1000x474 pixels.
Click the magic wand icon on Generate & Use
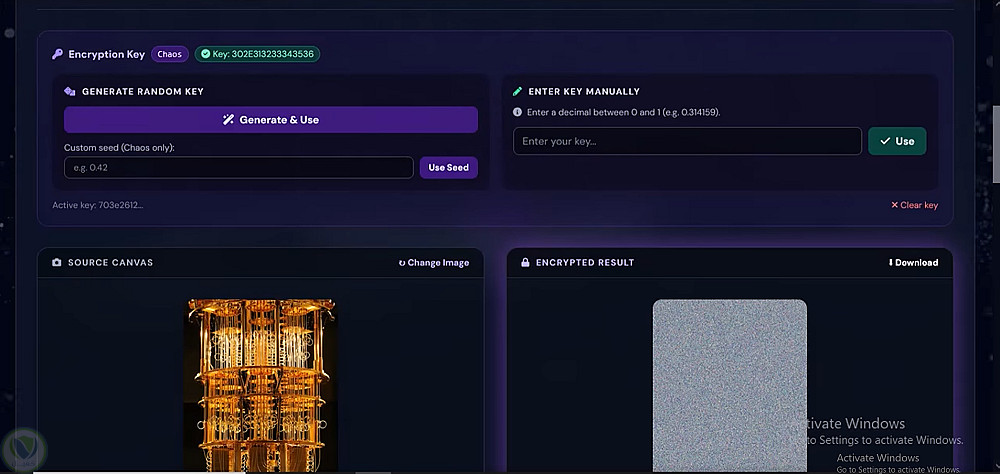point(228,119)
